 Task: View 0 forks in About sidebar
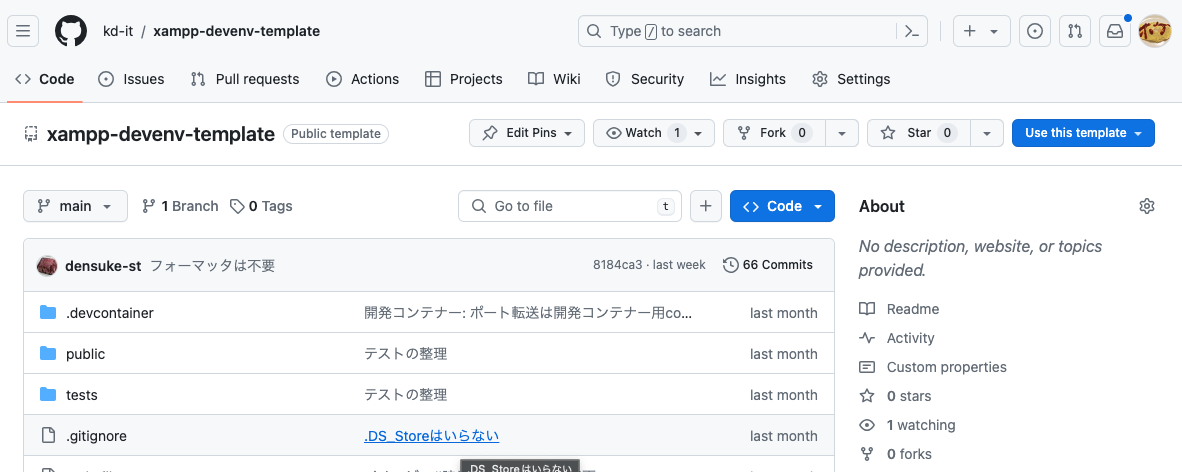[896, 454]
